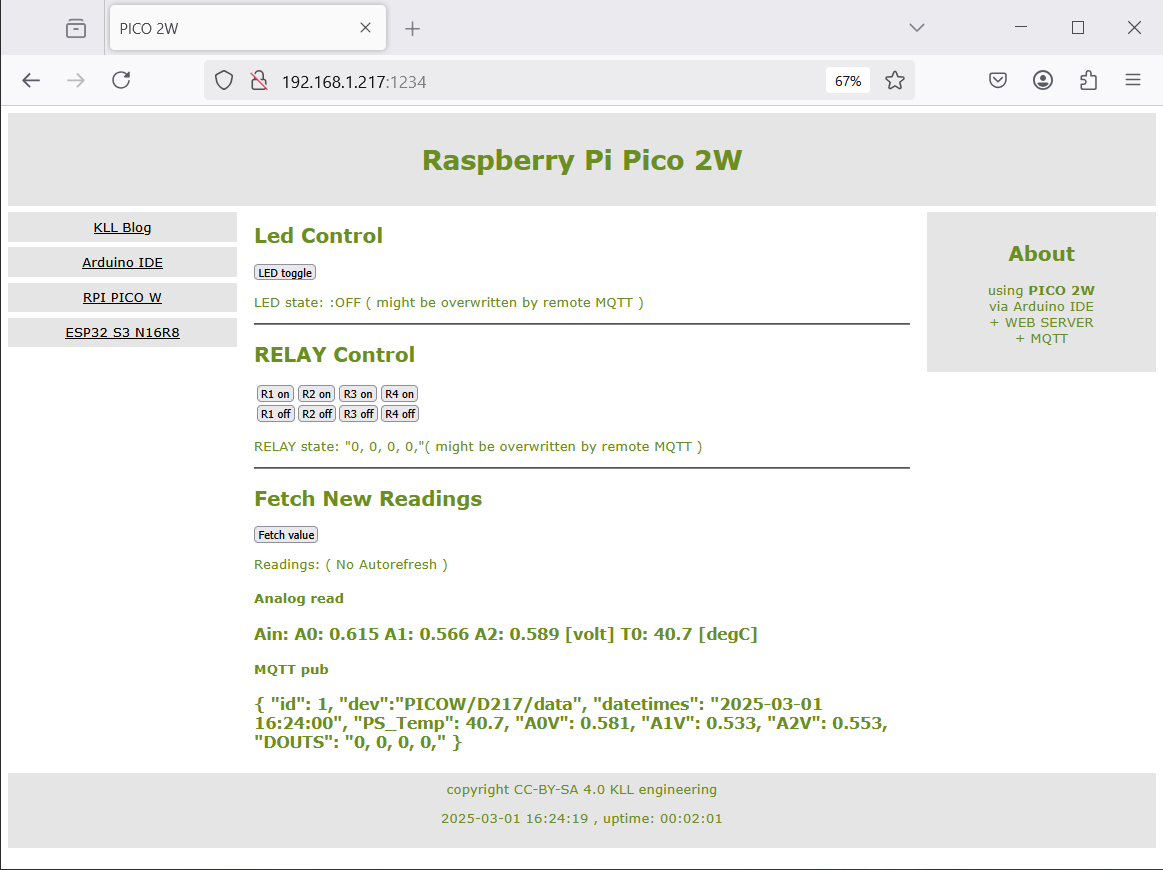
Task: Follow the RPI PICO W link
Action: pyautogui.click(x=122, y=297)
